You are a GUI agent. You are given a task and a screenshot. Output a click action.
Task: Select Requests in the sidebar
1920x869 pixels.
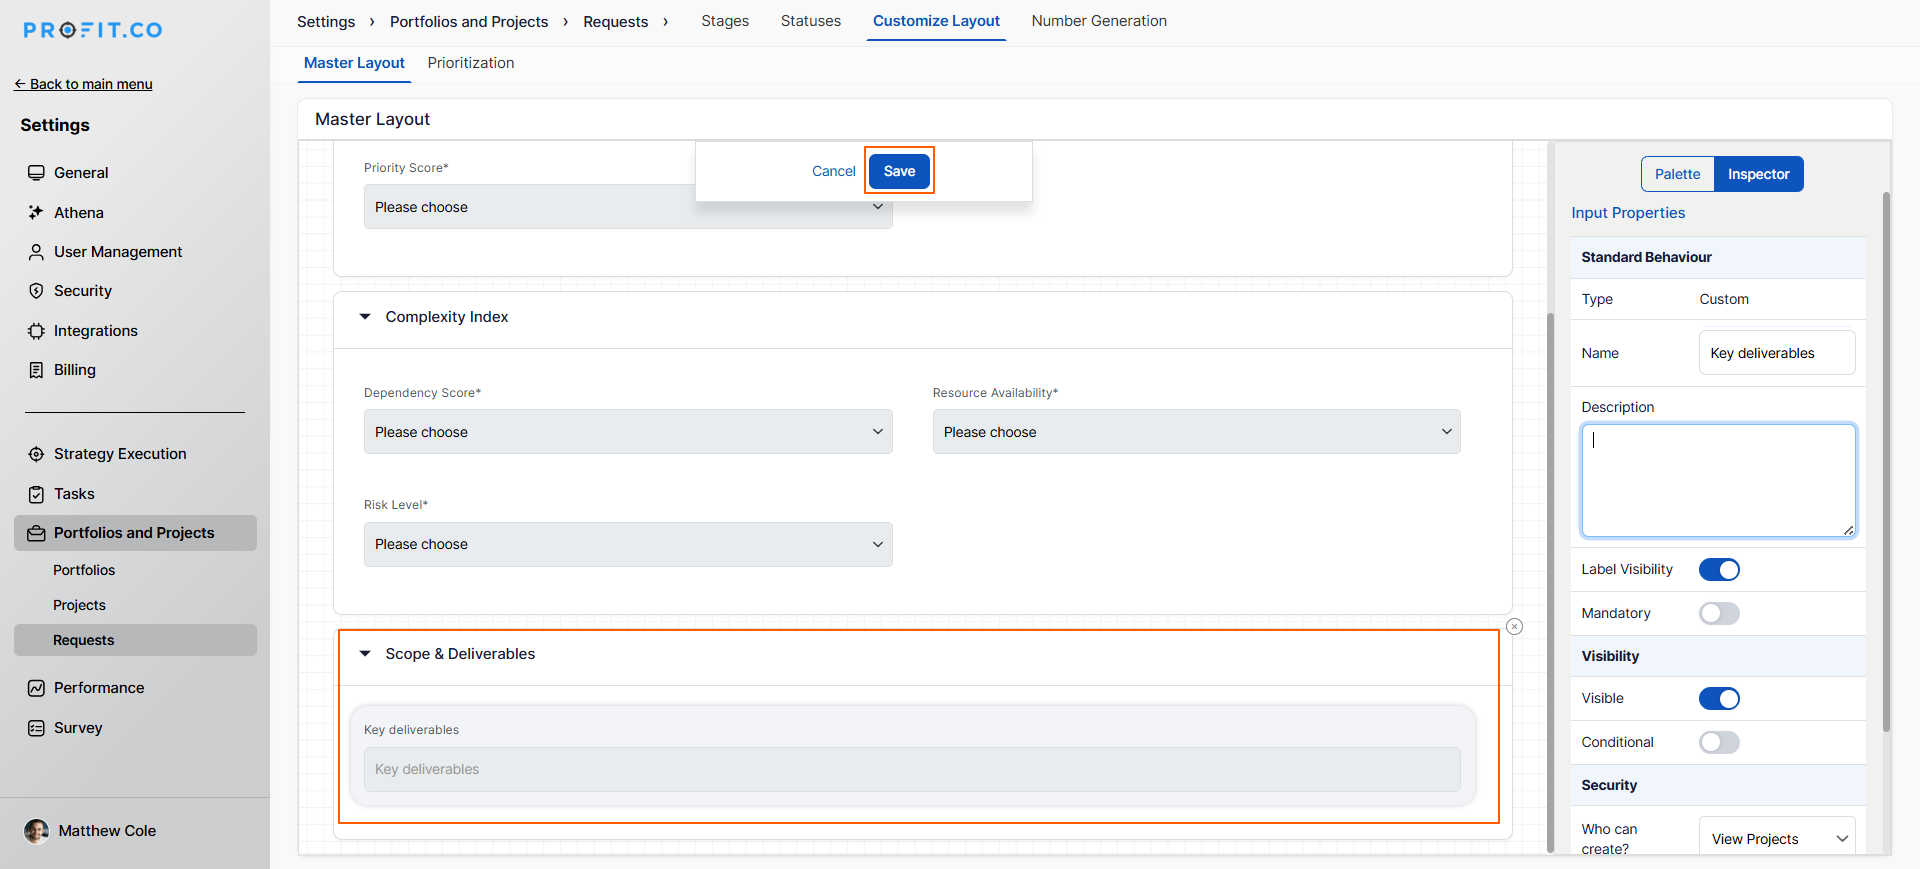(135, 640)
